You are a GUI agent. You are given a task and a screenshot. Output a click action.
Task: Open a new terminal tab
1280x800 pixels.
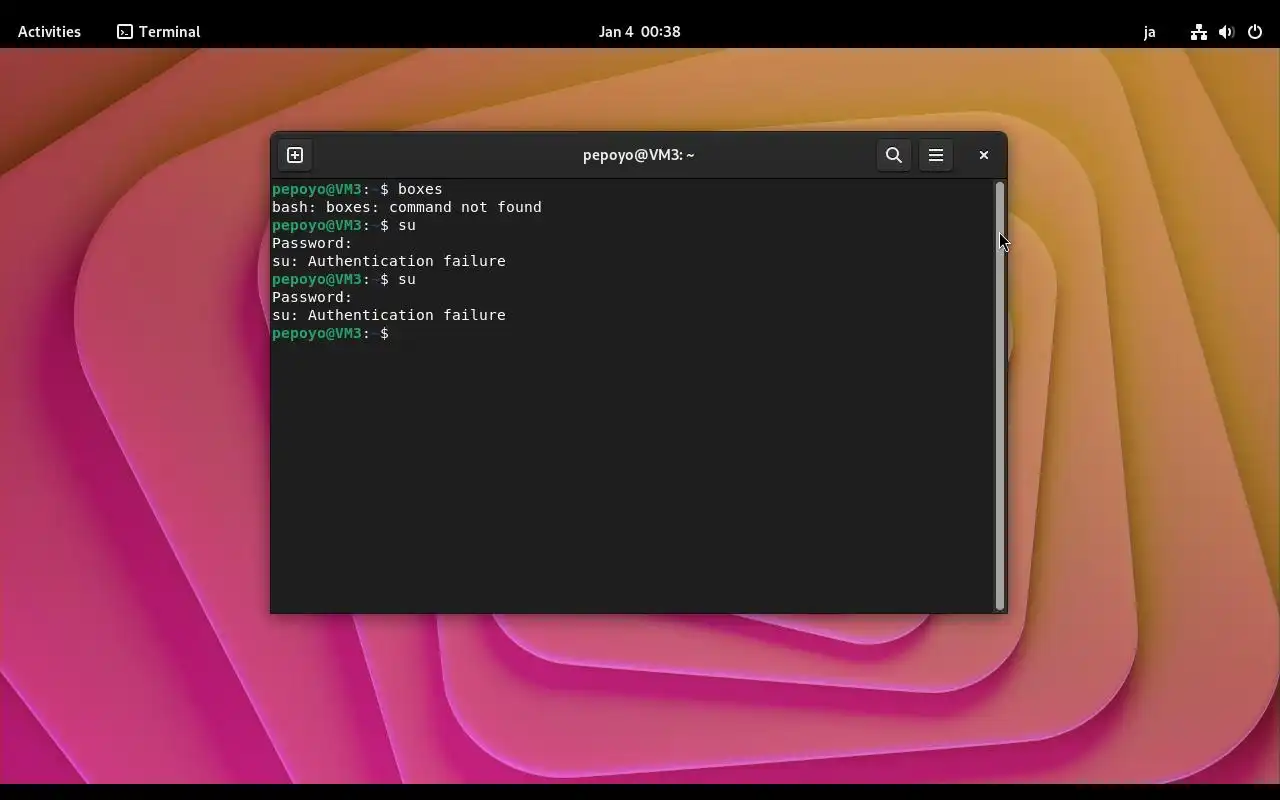point(295,155)
